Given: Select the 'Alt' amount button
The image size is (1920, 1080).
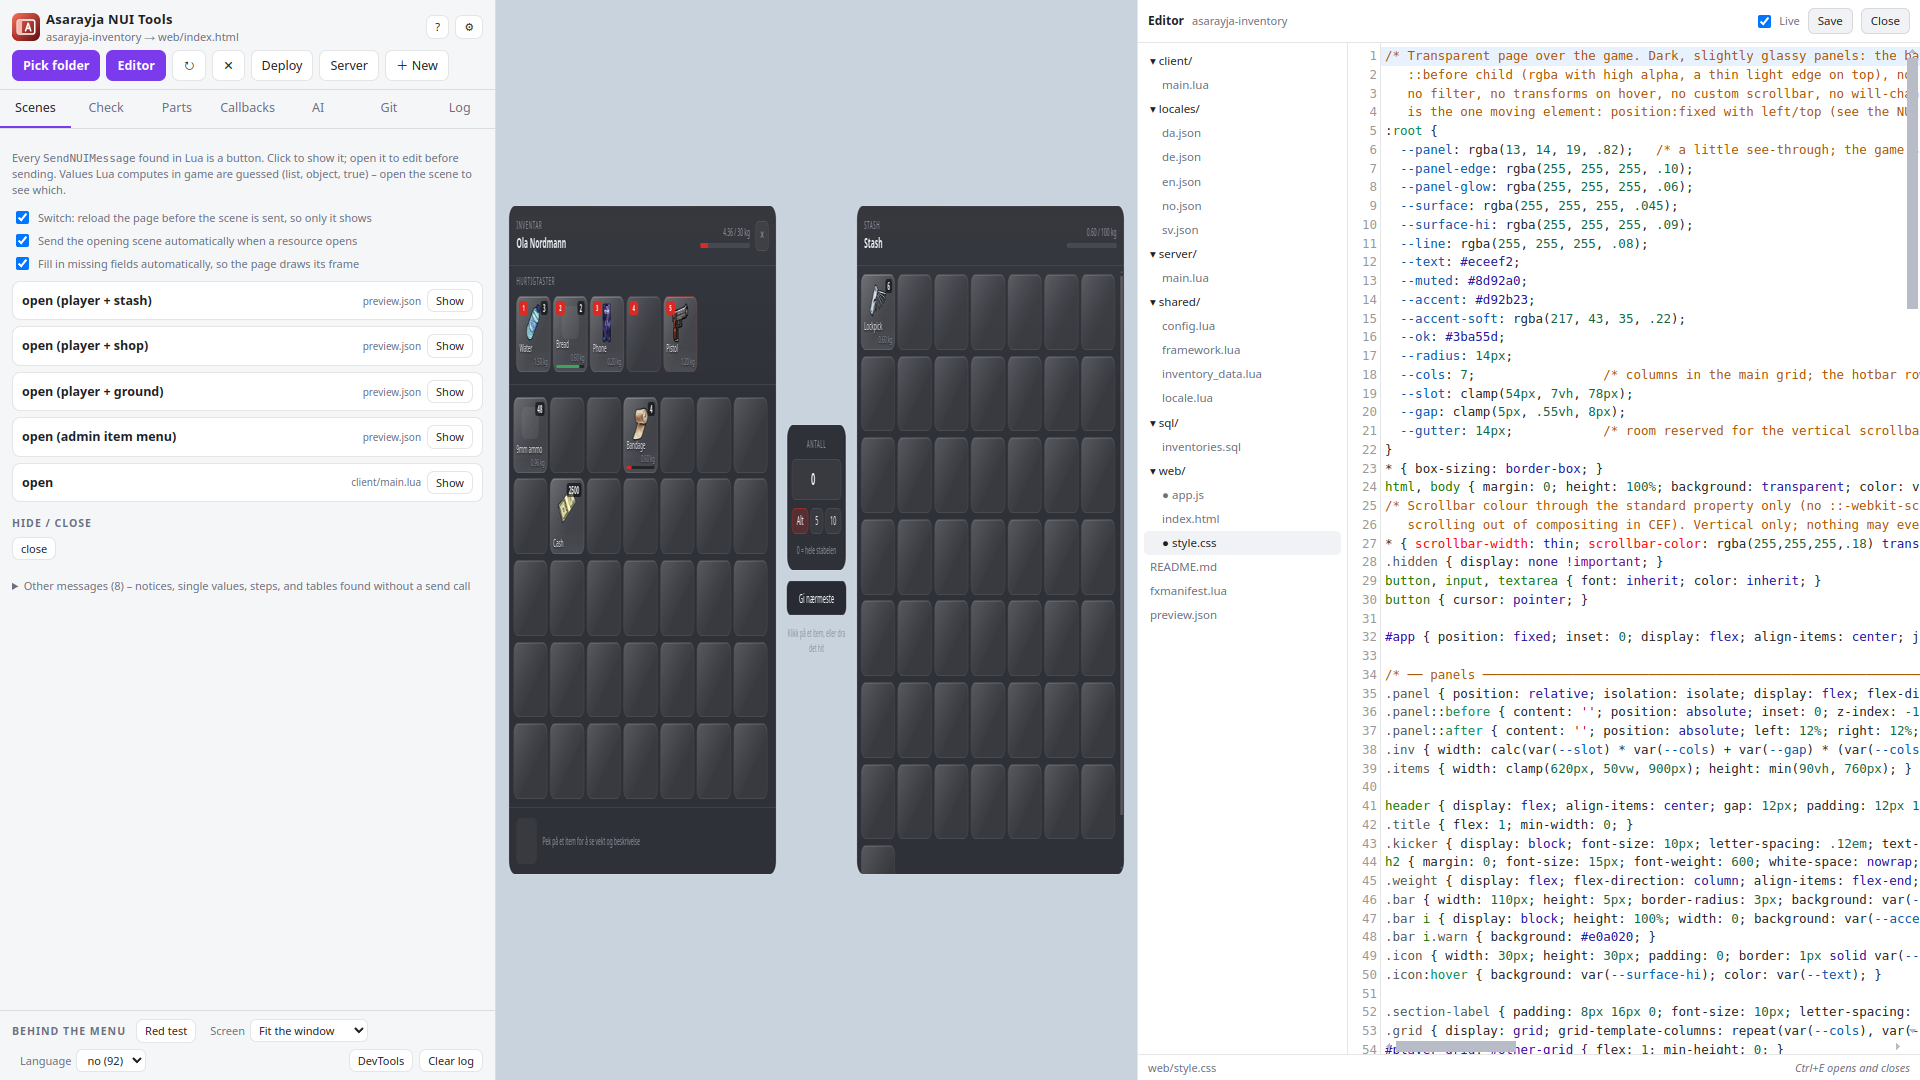Looking at the screenshot, I should [x=800, y=521].
